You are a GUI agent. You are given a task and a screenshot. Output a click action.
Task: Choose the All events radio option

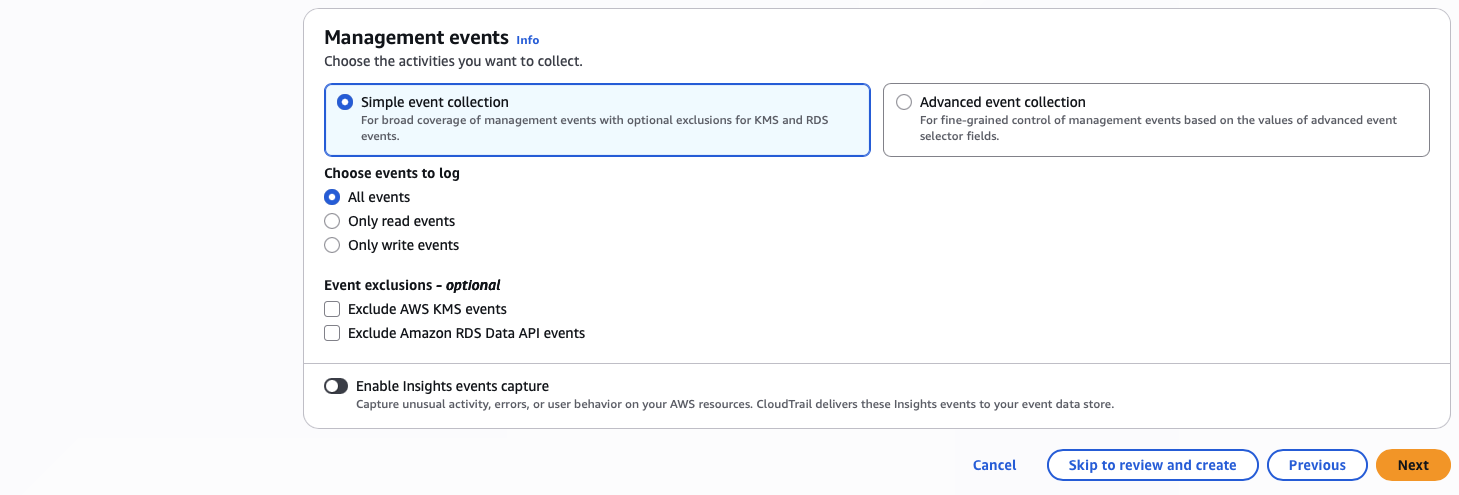pos(332,197)
